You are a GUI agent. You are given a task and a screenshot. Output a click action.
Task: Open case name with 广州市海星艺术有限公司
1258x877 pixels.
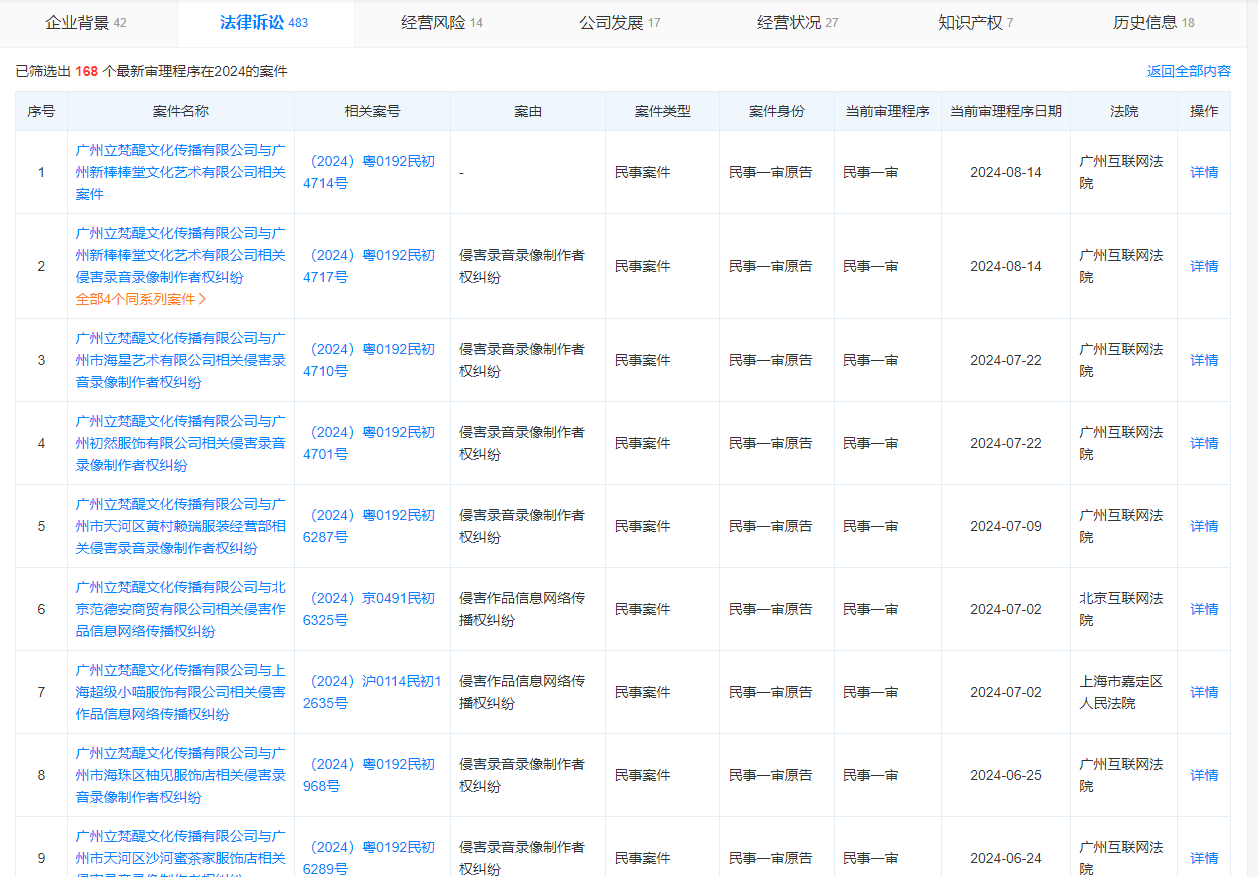[180, 360]
